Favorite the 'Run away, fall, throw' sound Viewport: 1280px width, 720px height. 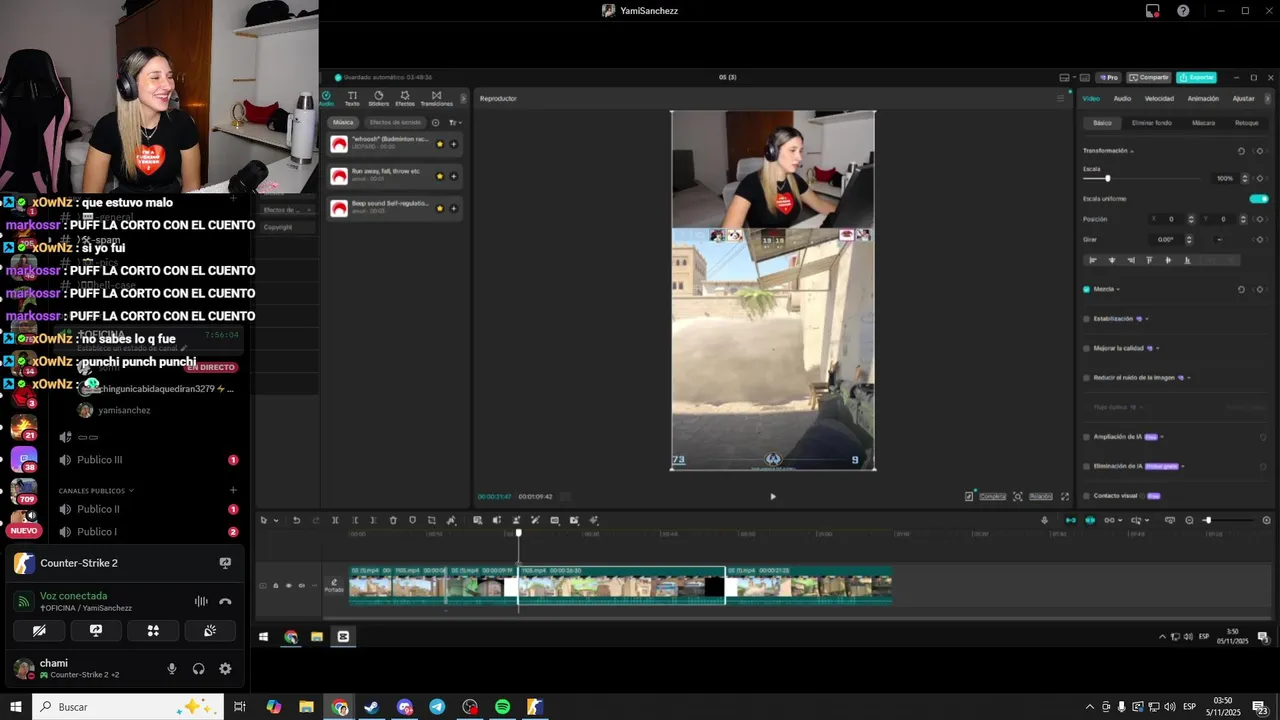point(439,176)
